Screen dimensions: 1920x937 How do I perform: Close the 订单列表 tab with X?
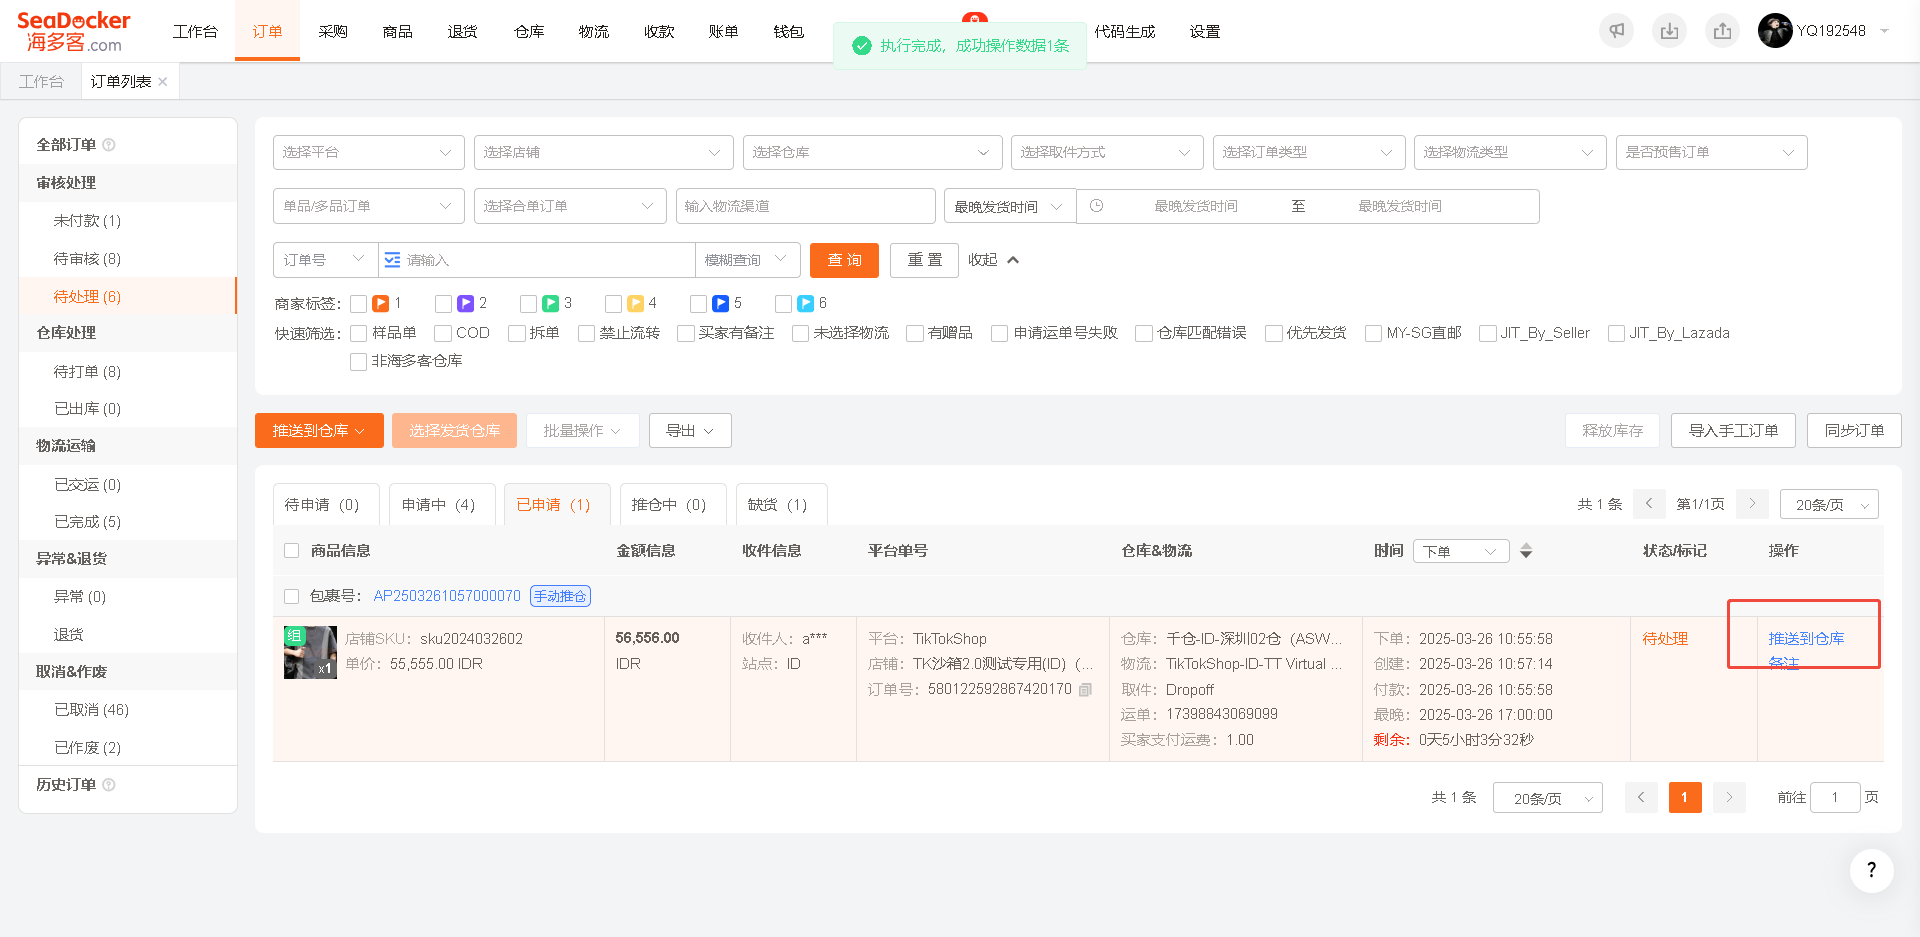tap(163, 82)
